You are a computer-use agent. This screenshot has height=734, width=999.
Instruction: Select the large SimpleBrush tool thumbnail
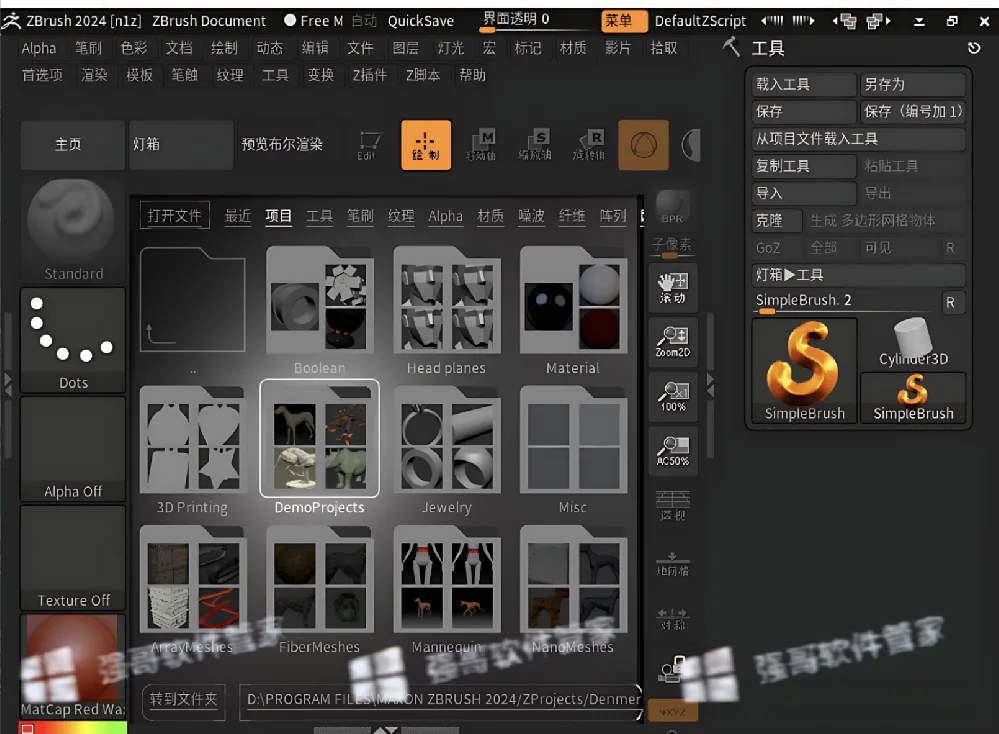(x=805, y=371)
